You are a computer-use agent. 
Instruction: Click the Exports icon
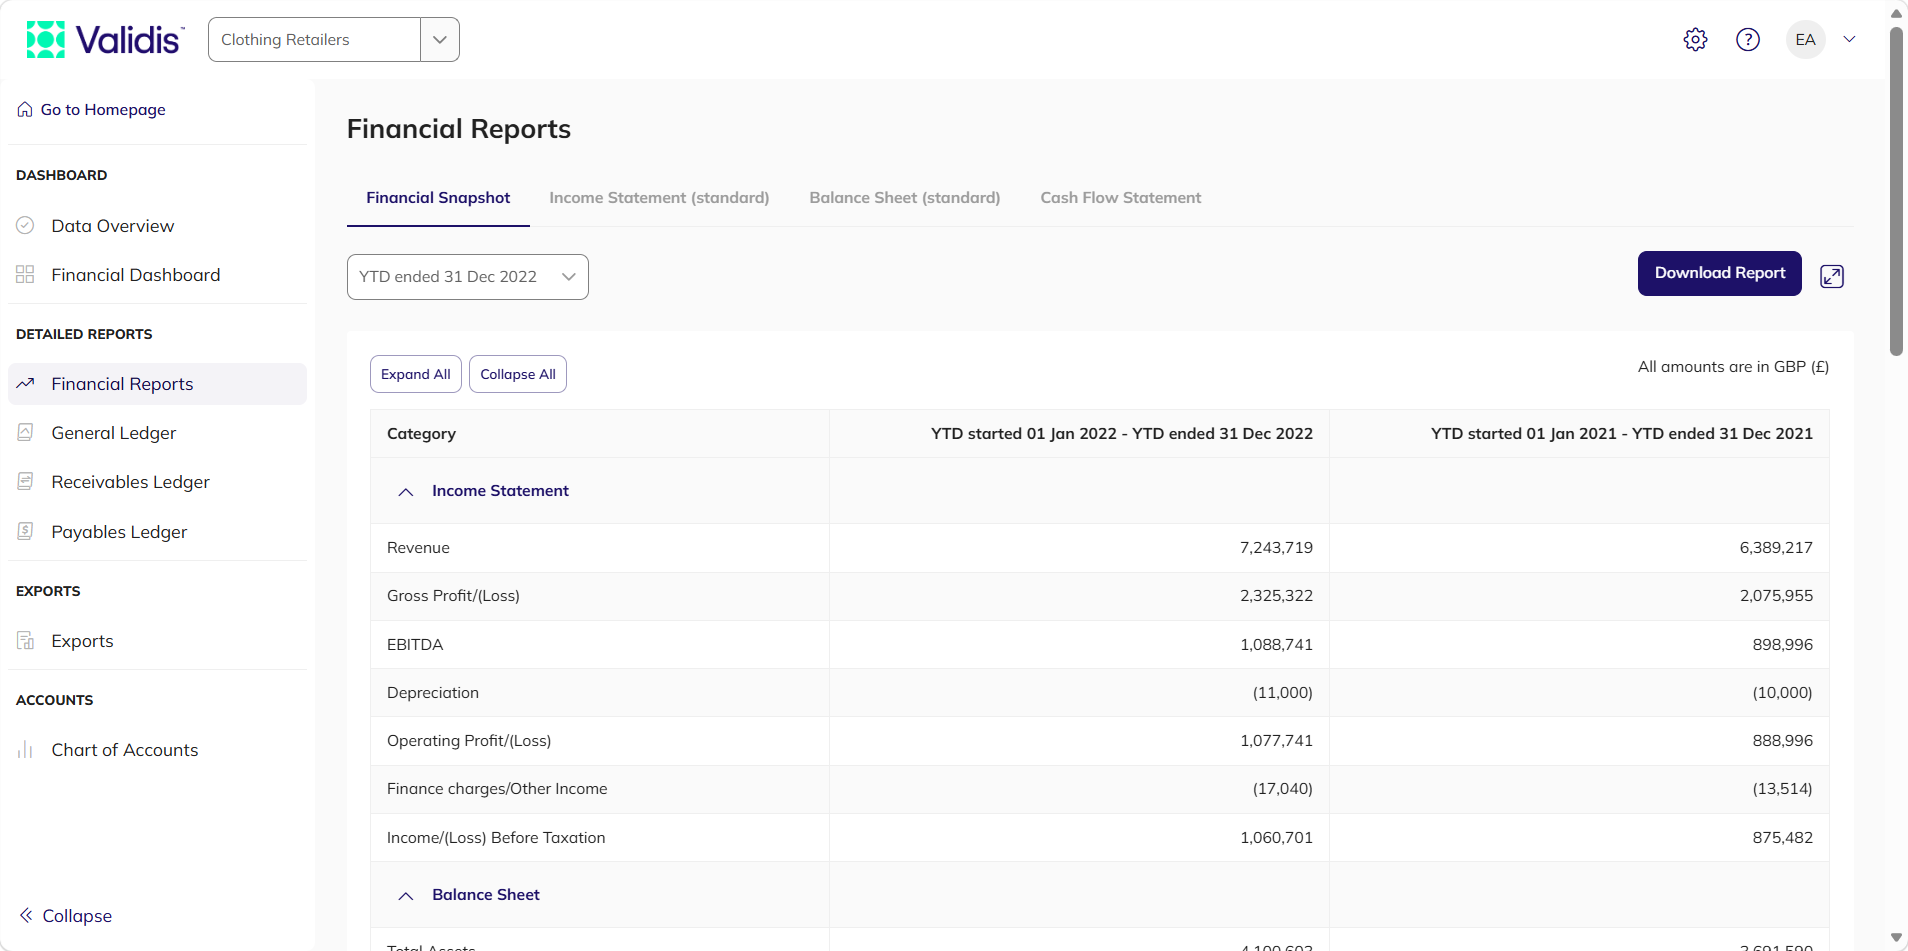[25, 641]
